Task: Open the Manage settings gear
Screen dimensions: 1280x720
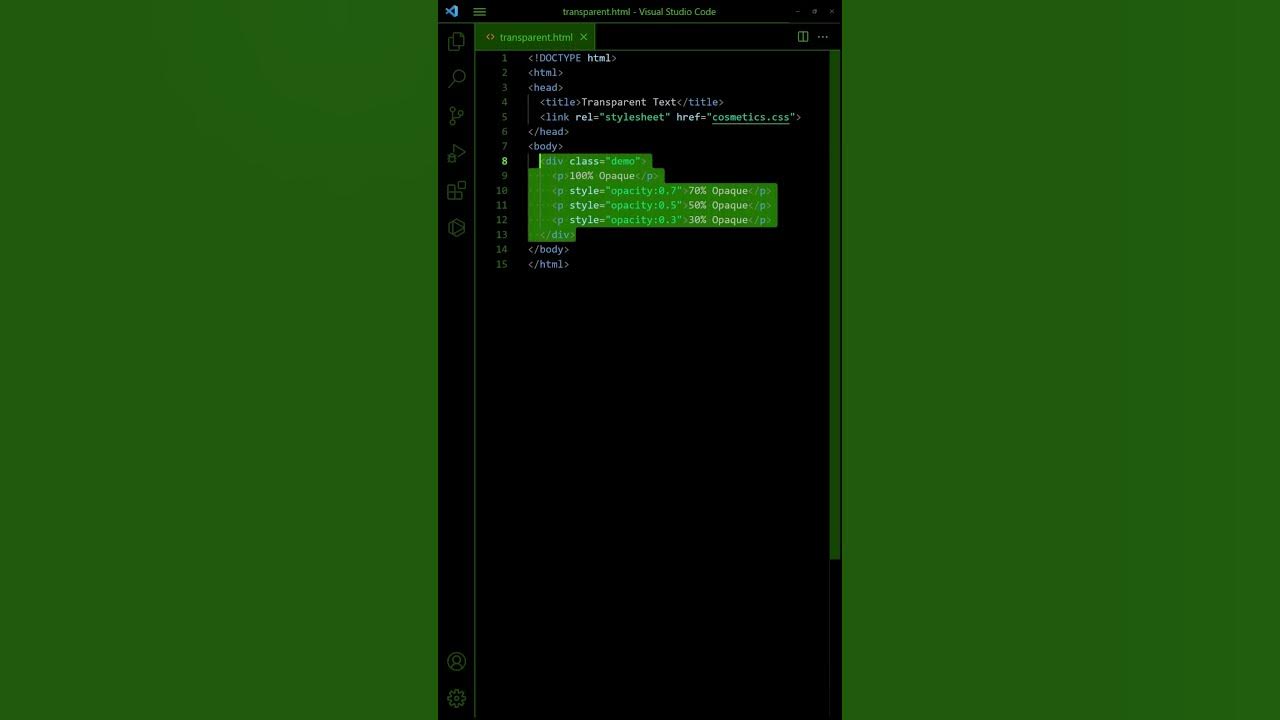Action: click(x=456, y=698)
